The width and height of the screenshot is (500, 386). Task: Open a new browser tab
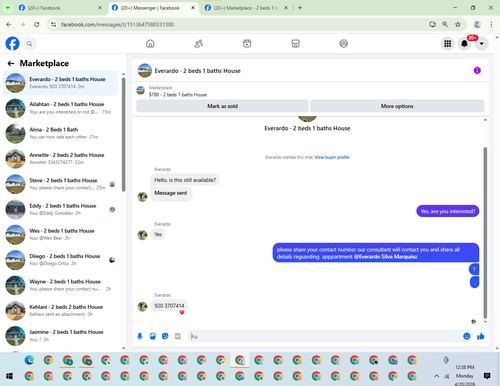coord(300,8)
